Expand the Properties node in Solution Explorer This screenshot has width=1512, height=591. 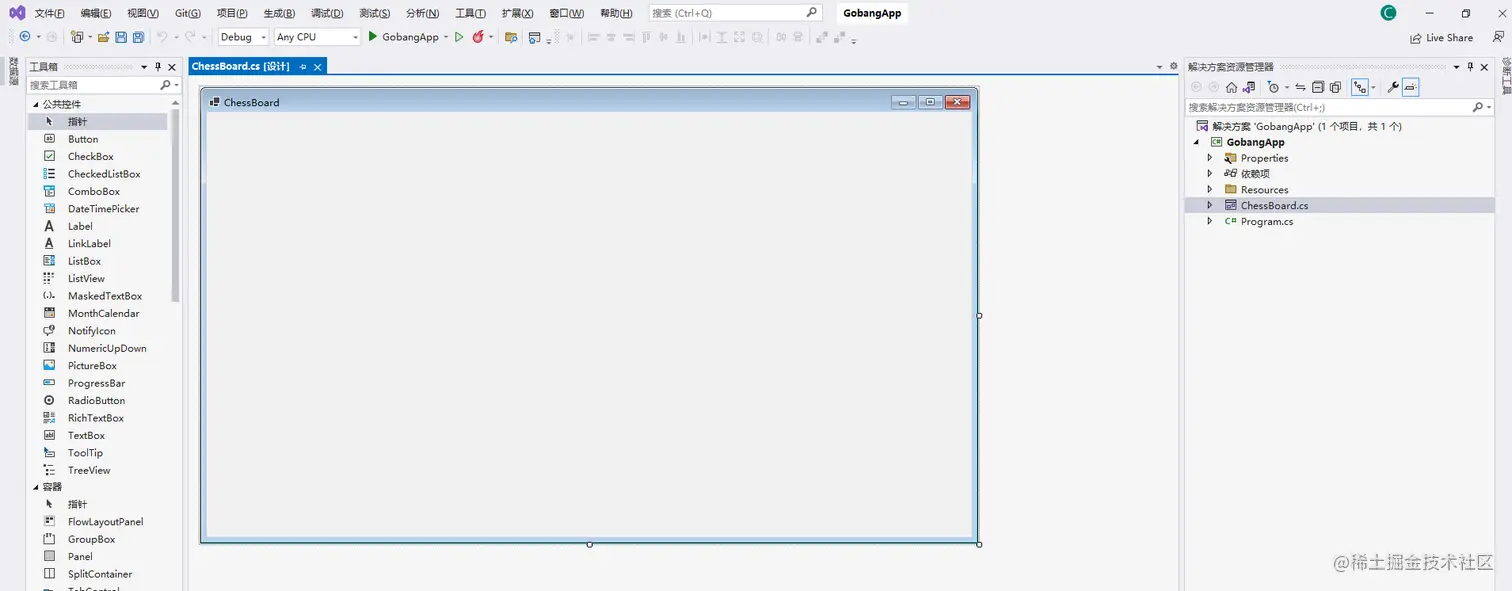pyautogui.click(x=1210, y=158)
